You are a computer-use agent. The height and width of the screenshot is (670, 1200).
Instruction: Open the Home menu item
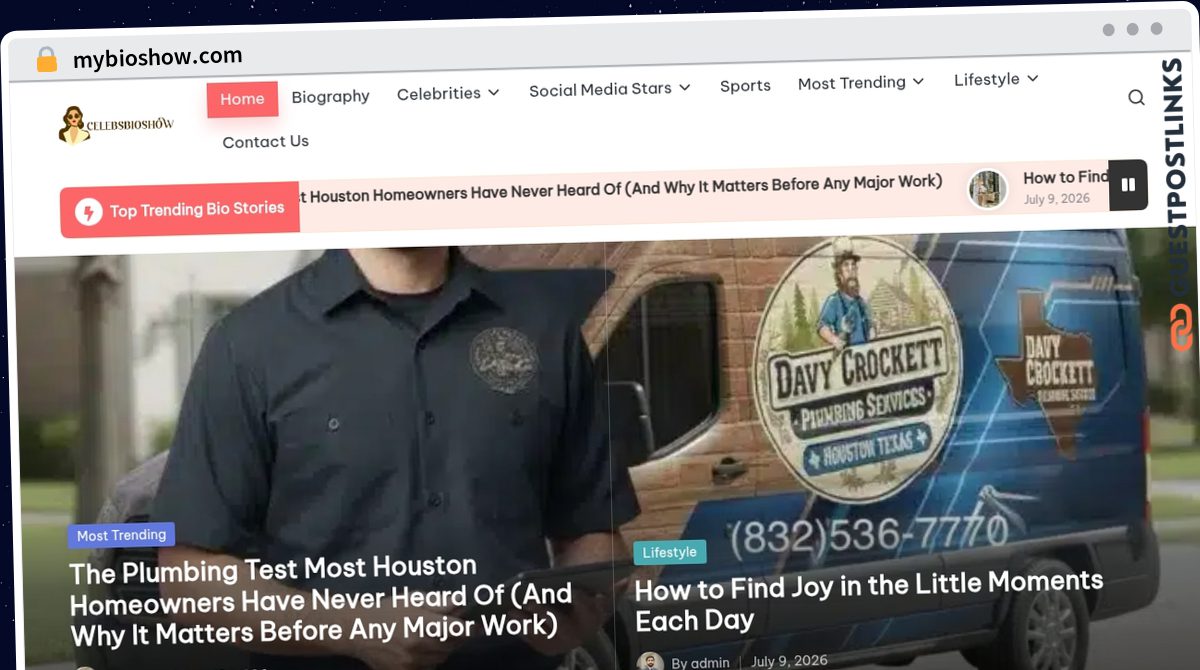(x=242, y=99)
